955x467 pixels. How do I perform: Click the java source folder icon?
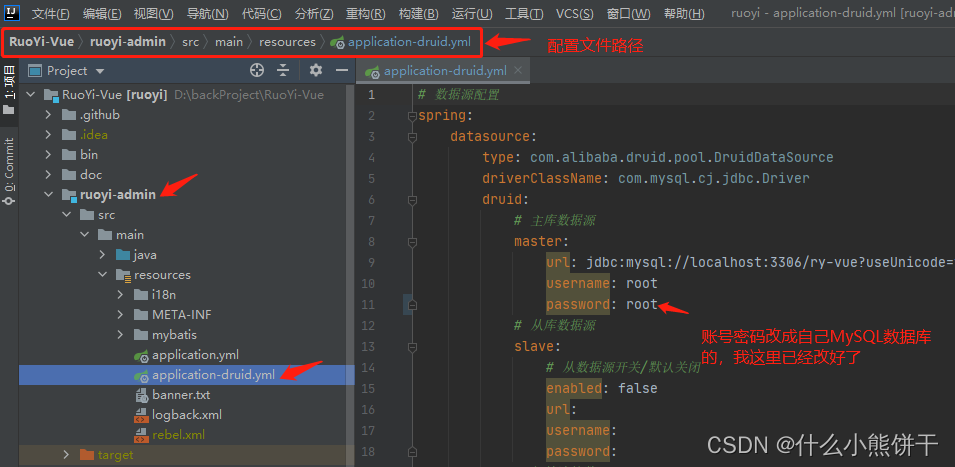tap(123, 255)
